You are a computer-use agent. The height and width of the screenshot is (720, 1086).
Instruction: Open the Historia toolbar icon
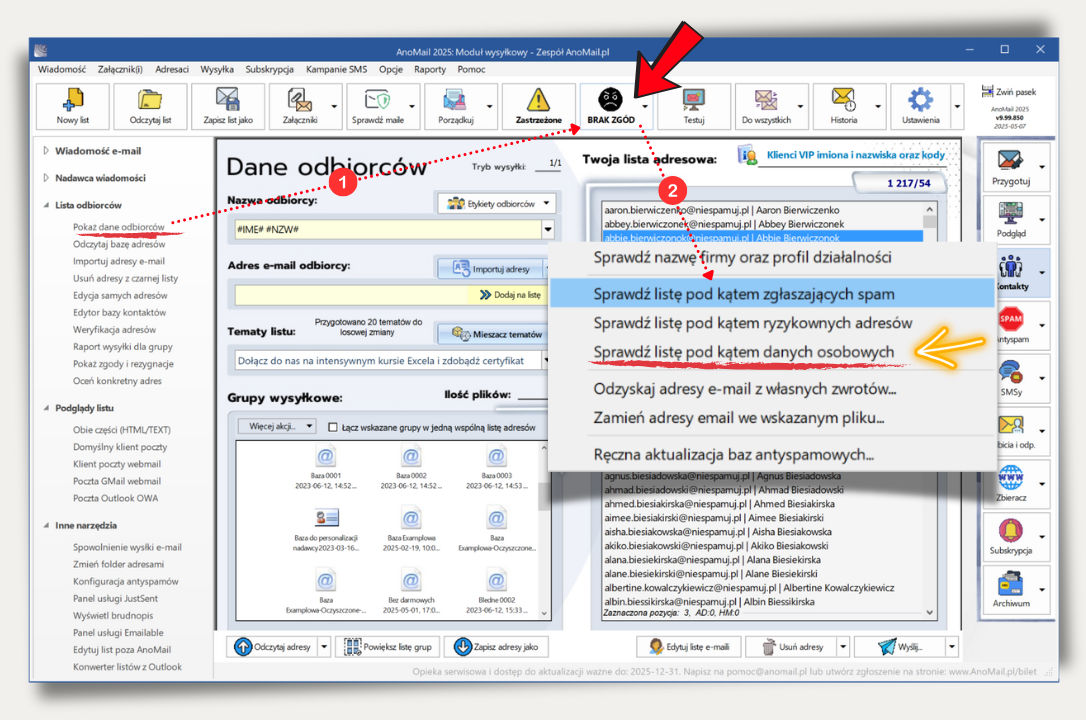click(843, 100)
